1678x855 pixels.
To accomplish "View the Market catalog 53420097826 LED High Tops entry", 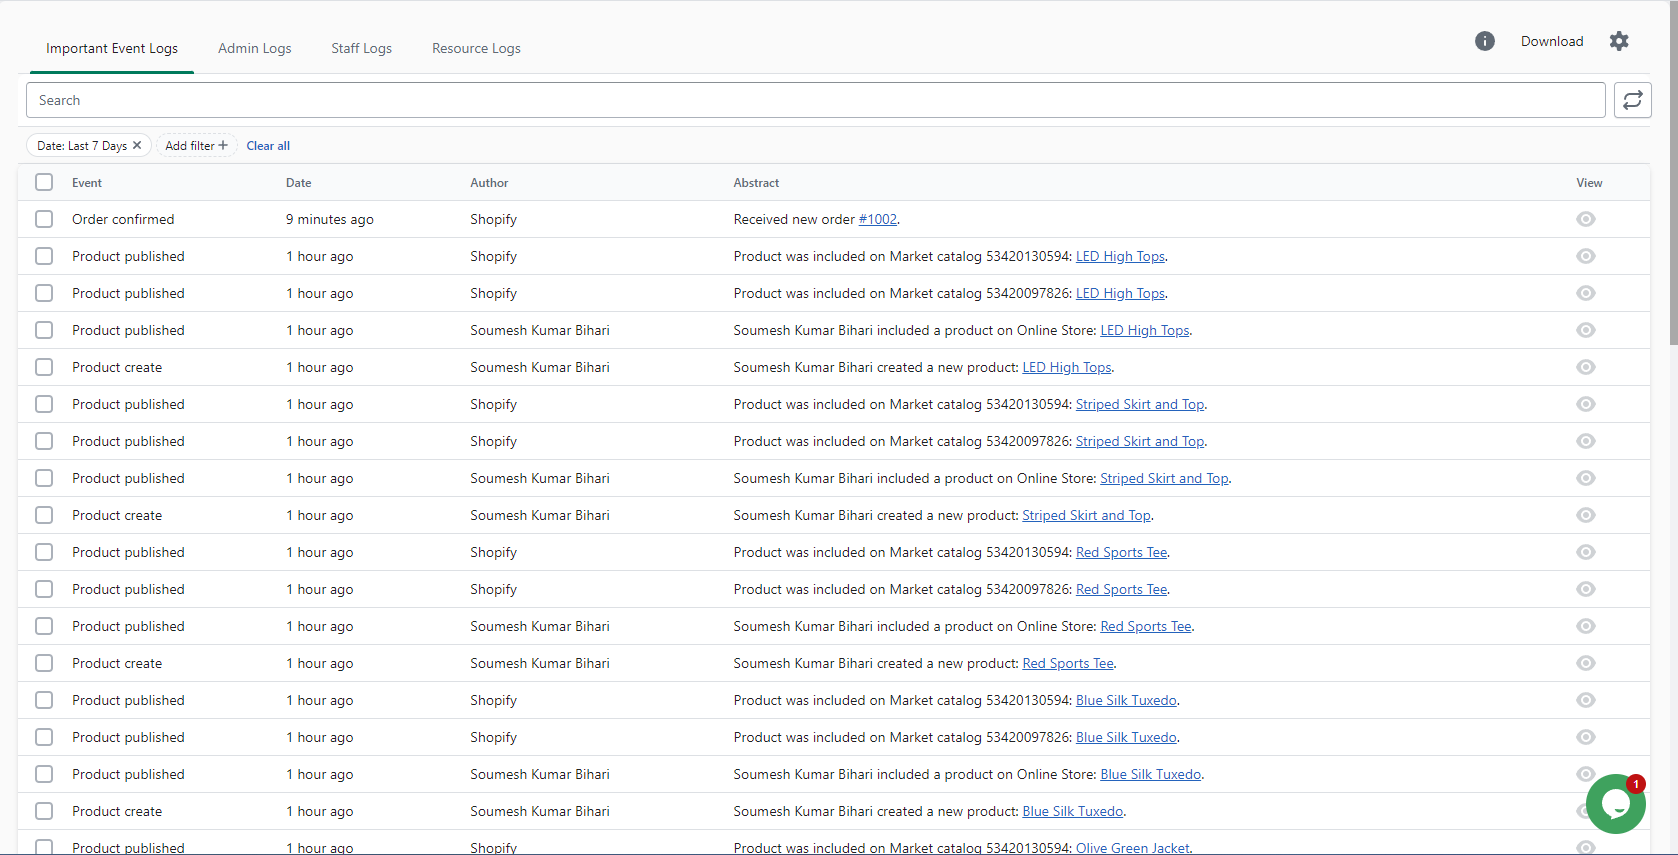I will coord(1586,293).
